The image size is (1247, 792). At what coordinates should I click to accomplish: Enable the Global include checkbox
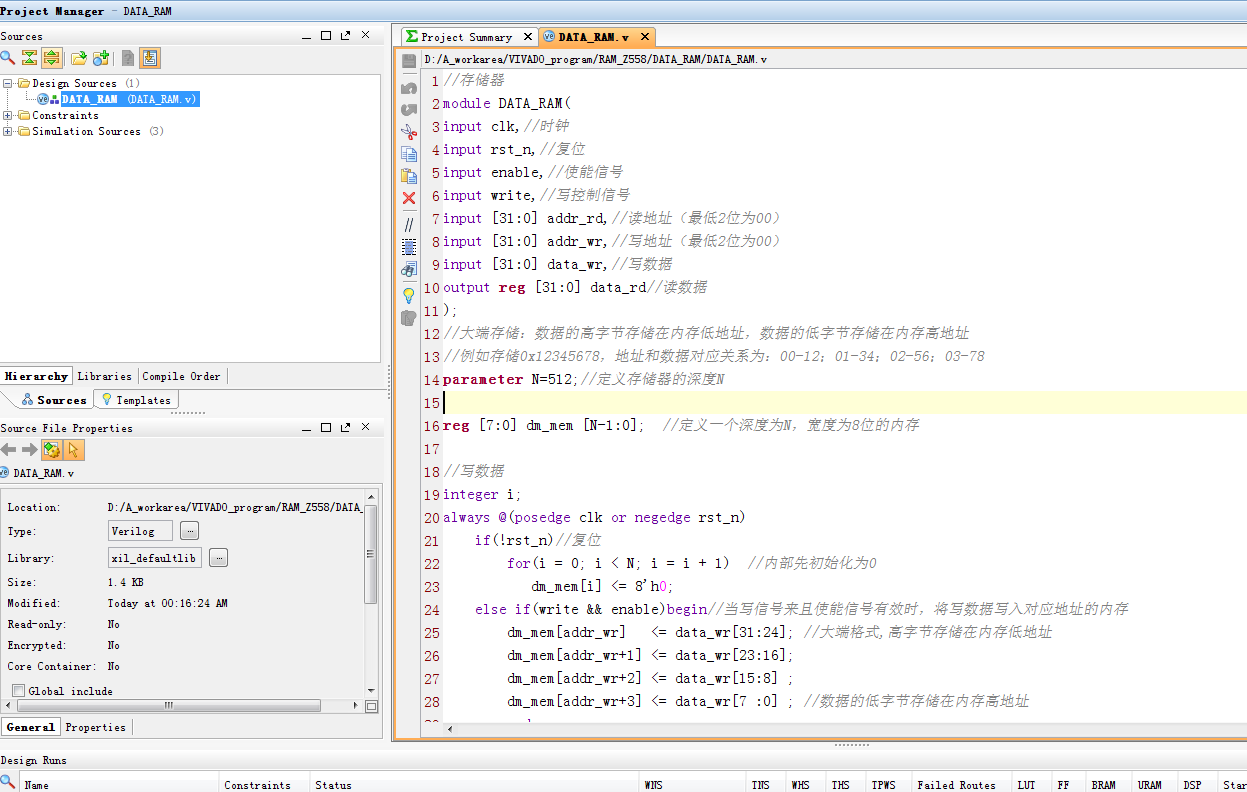click(18, 691)
